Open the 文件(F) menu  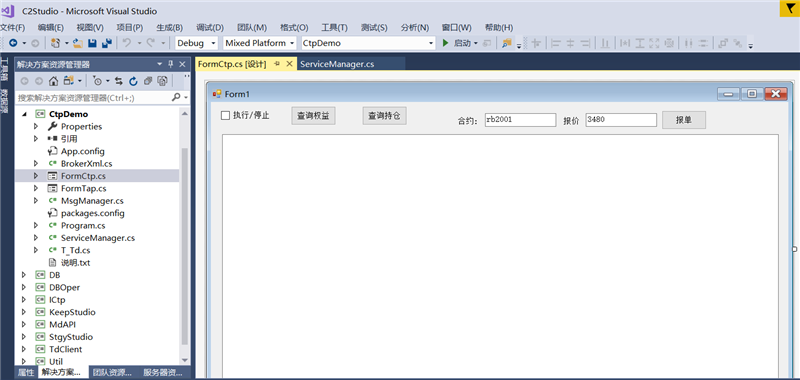point(13,28)
